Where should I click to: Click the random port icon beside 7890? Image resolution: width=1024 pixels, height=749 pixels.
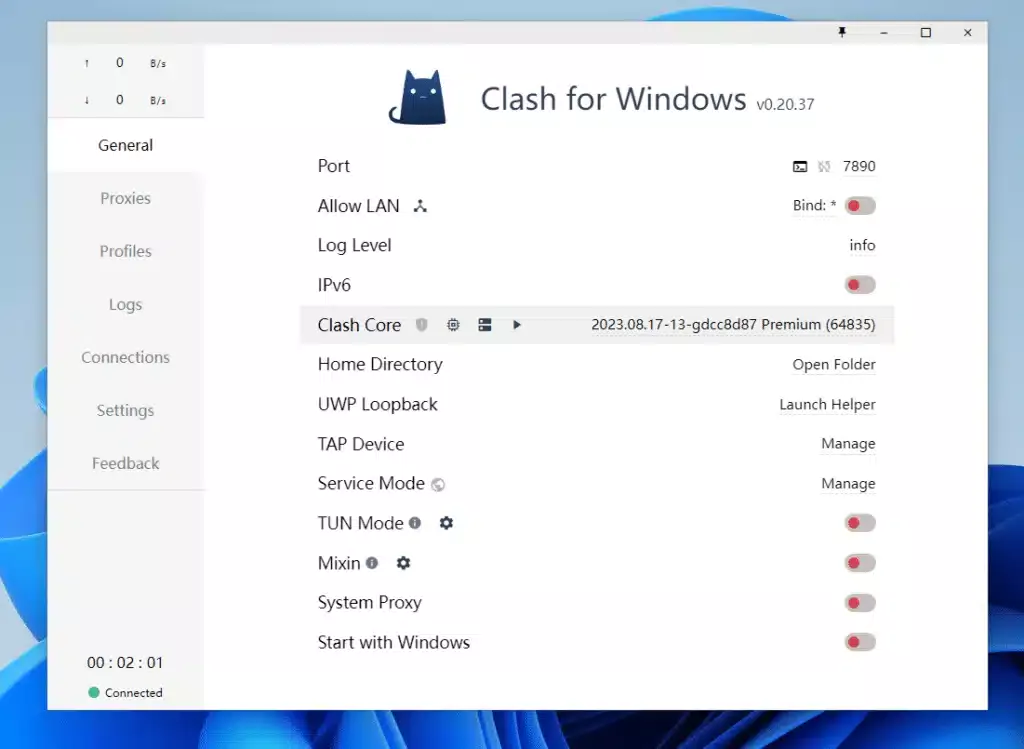(x=824, y=167)
